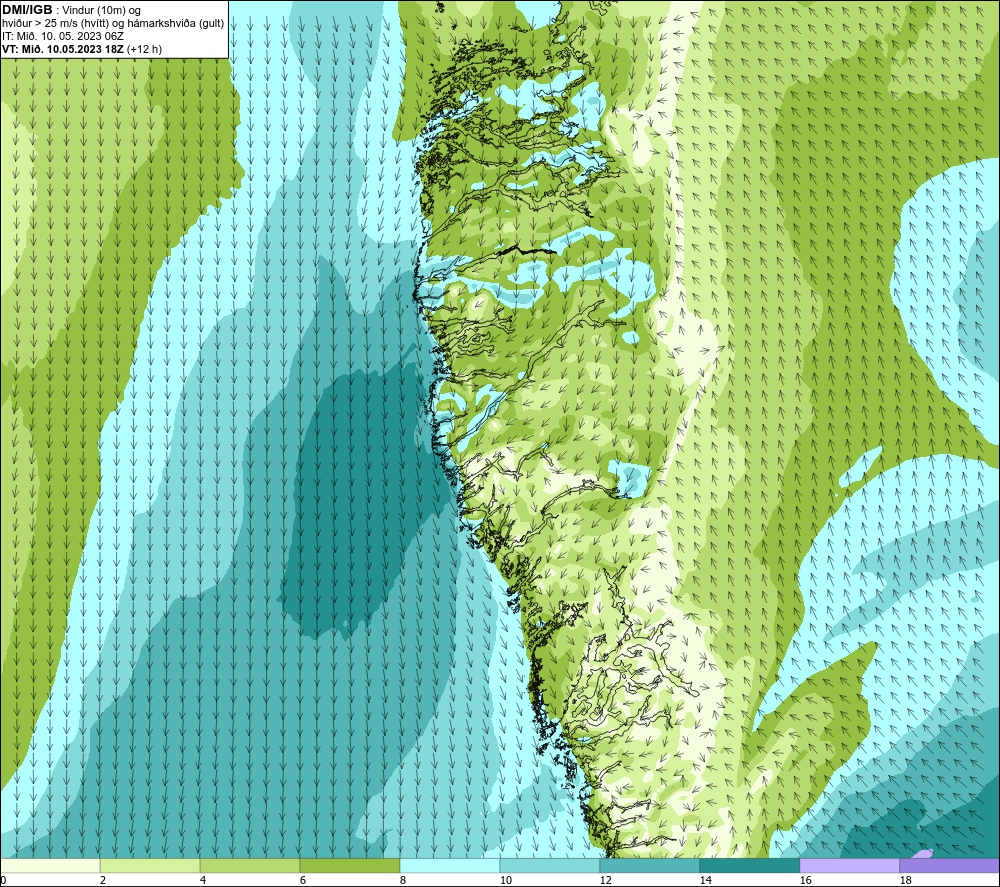Click the scale label '6'

point(303,881)
